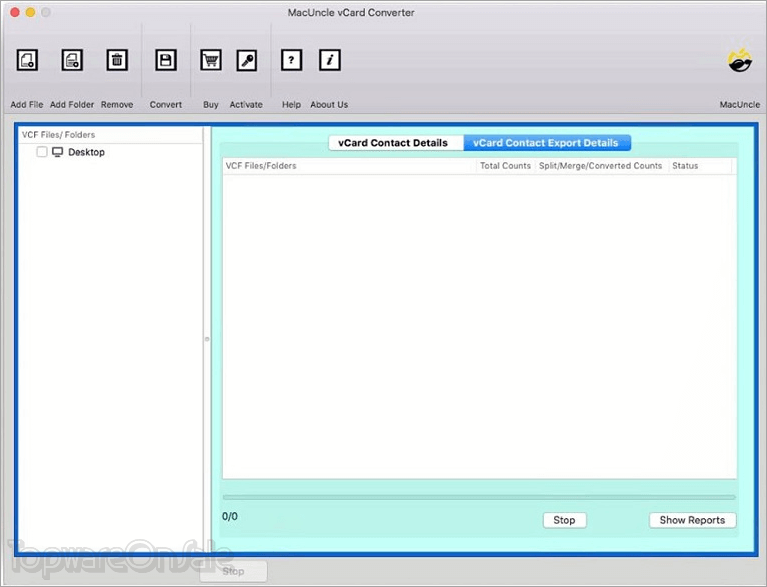Click the MacUncle logo icon
767x587 pixels.
740,60
